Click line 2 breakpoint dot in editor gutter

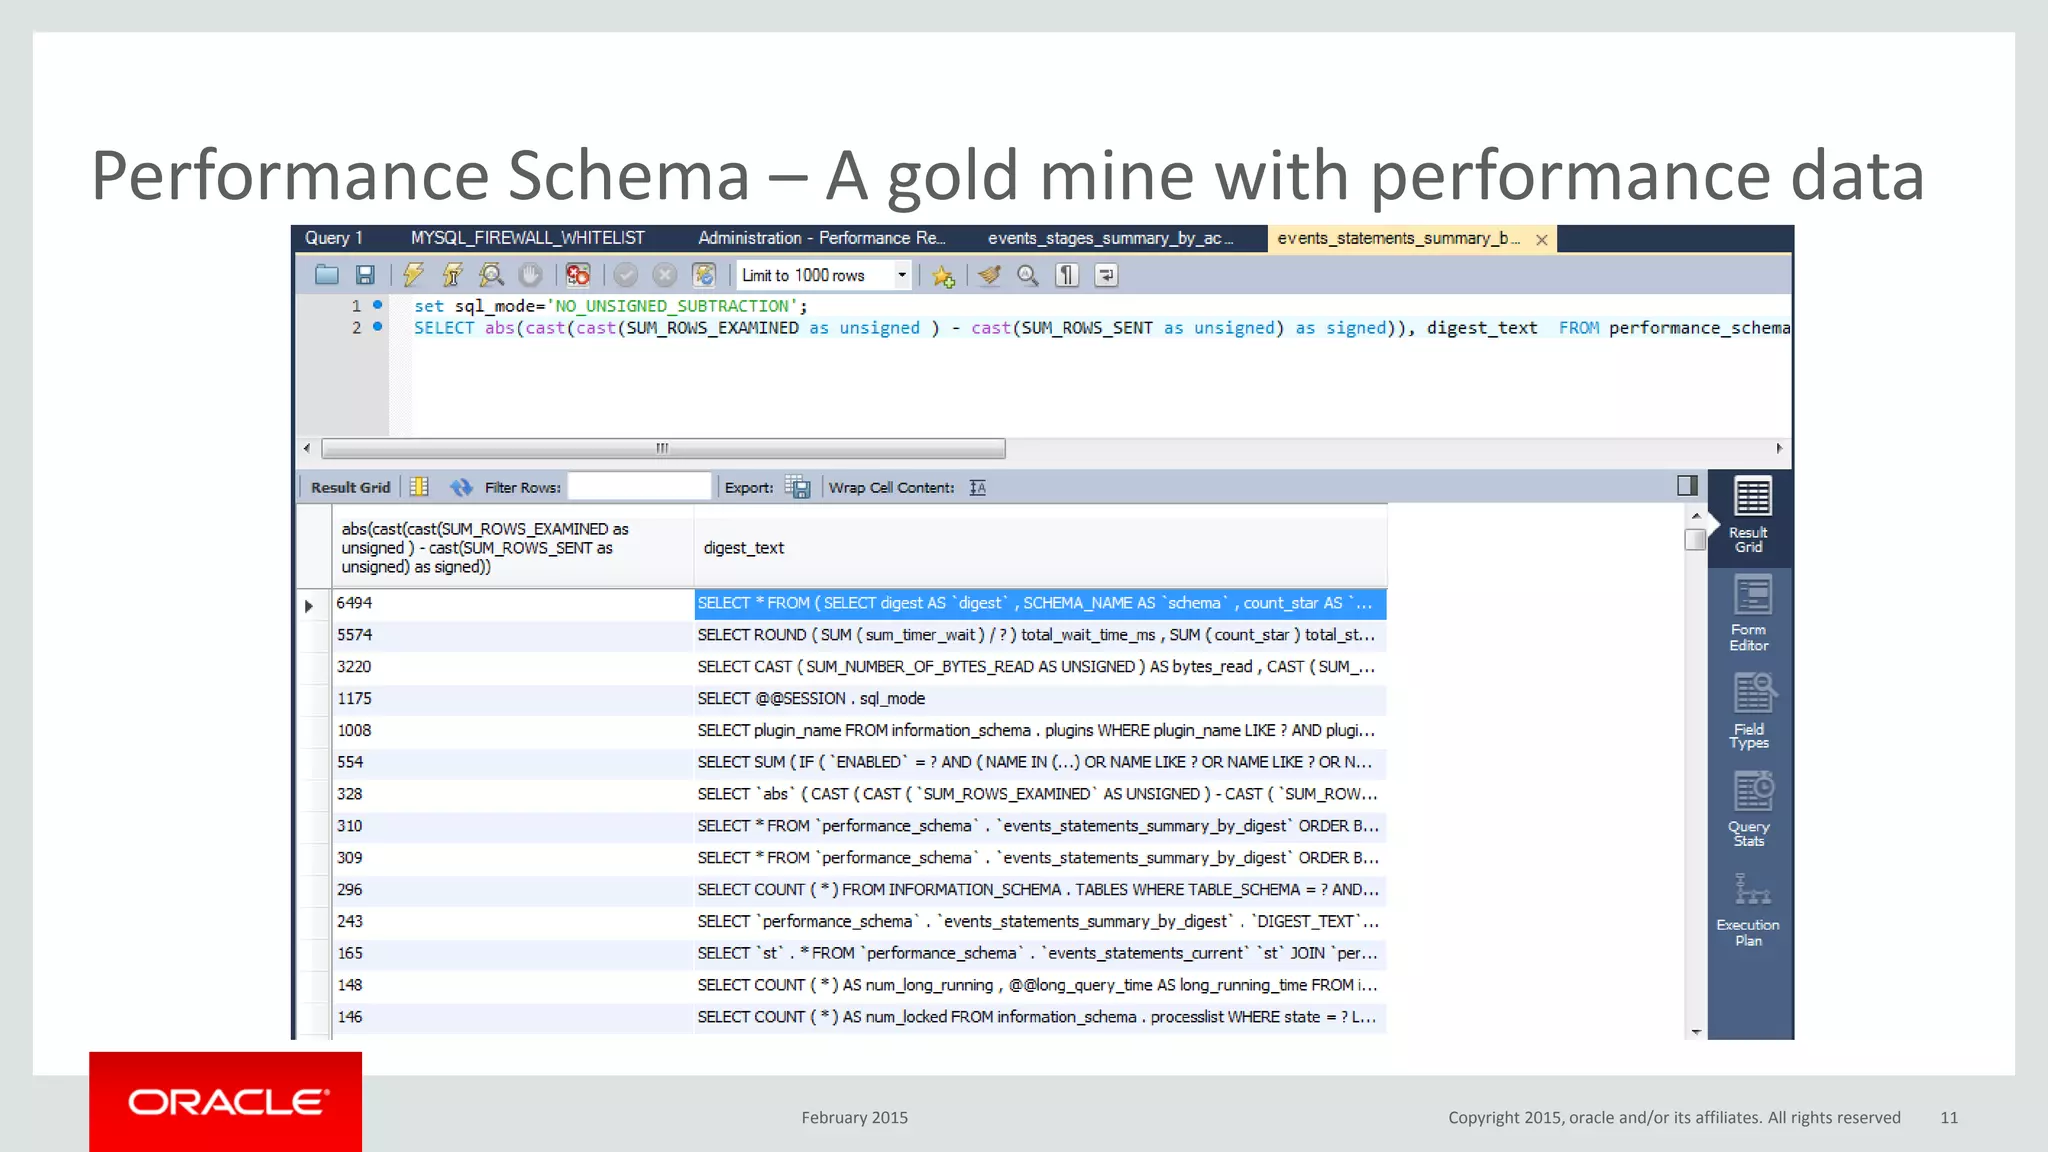[x=377, y=326]
